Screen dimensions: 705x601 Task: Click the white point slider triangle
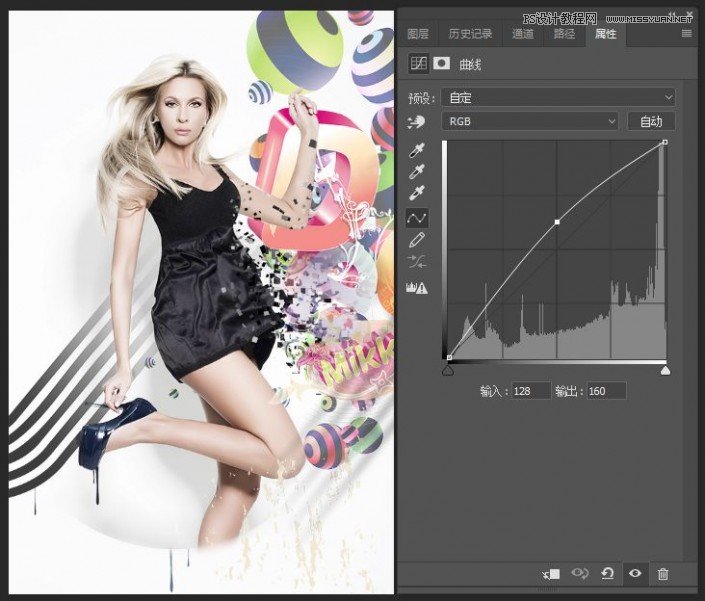pyautogui.click(x=665, y=370)
